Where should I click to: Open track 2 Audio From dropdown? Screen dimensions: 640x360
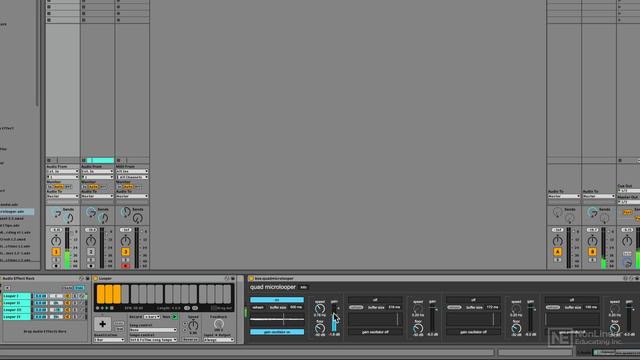pyautogui.click(x=97, y=171)
